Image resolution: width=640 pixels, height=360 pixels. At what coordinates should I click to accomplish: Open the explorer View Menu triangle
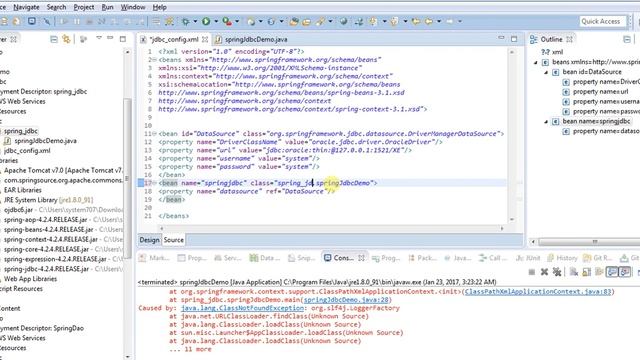click(x=98, y=38)
